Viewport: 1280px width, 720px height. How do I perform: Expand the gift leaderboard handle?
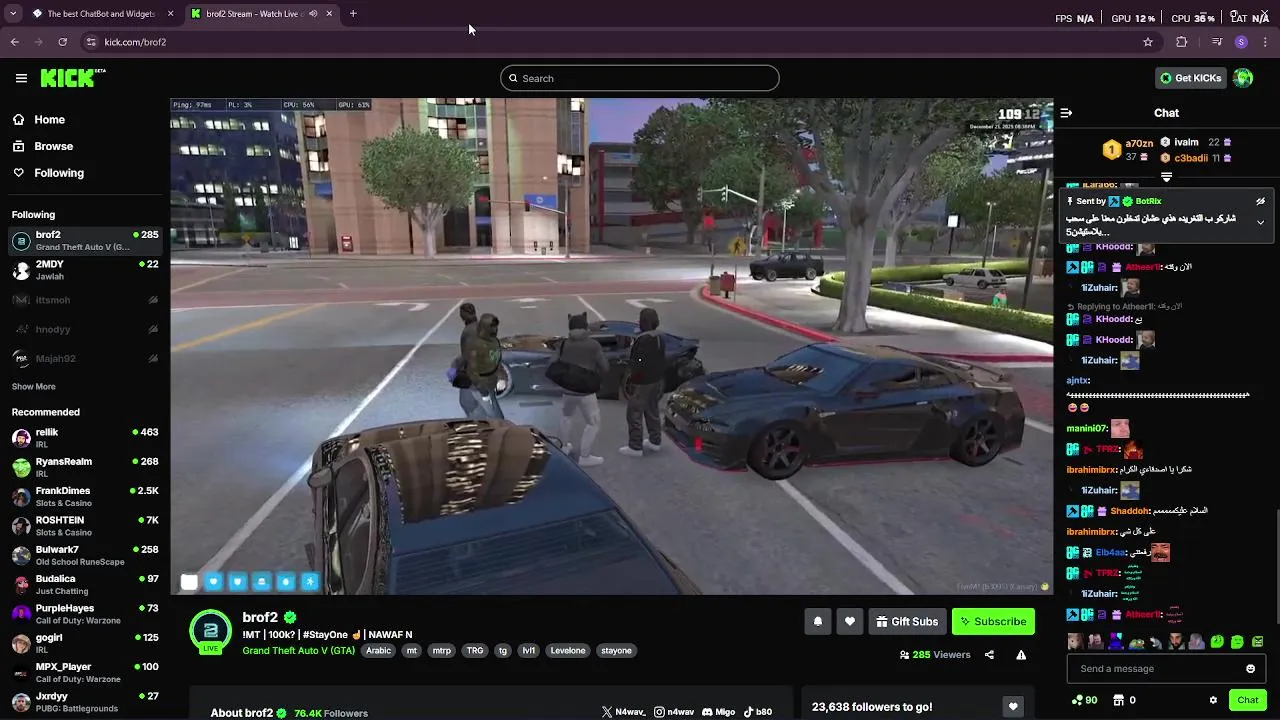click(1166, 177)
